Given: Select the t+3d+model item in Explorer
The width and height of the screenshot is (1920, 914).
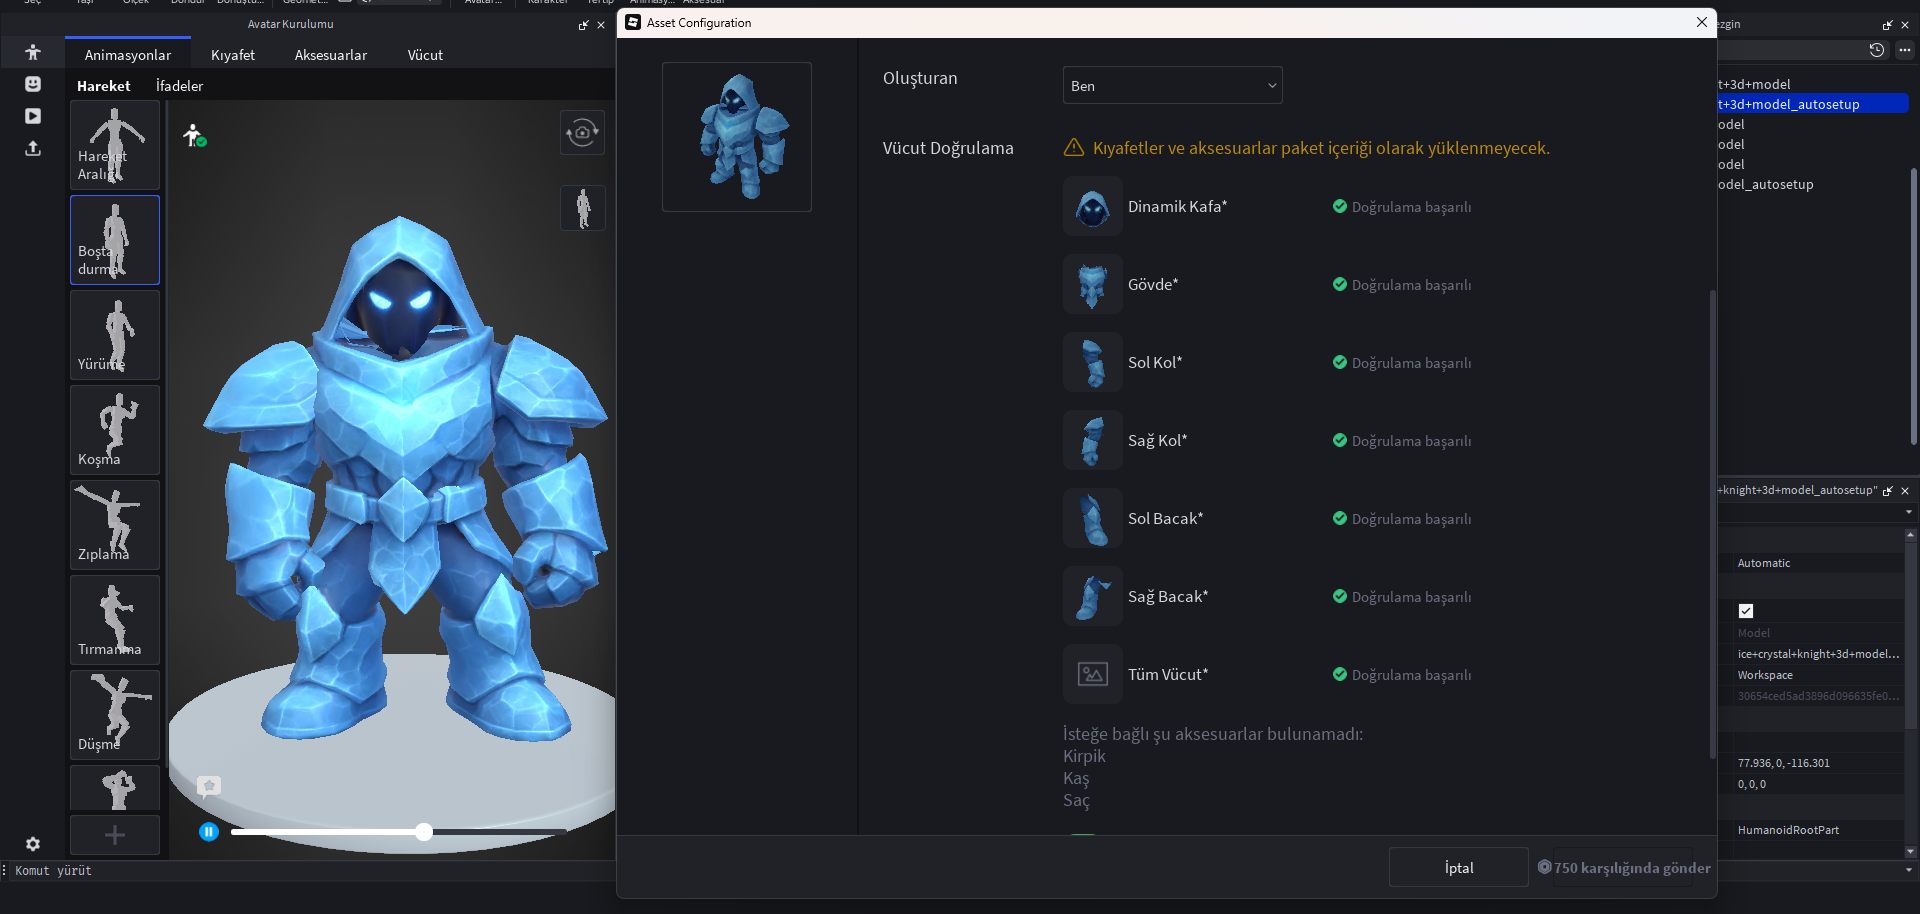Looking at the screenshot, I should 1754,84.
